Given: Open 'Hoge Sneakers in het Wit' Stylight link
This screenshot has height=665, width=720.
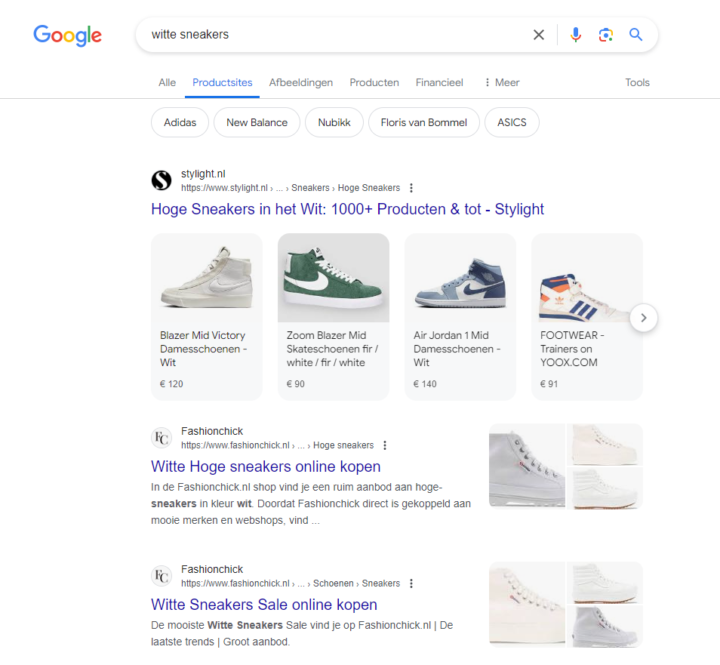Looking at the screenshot, I should (348, 209).
